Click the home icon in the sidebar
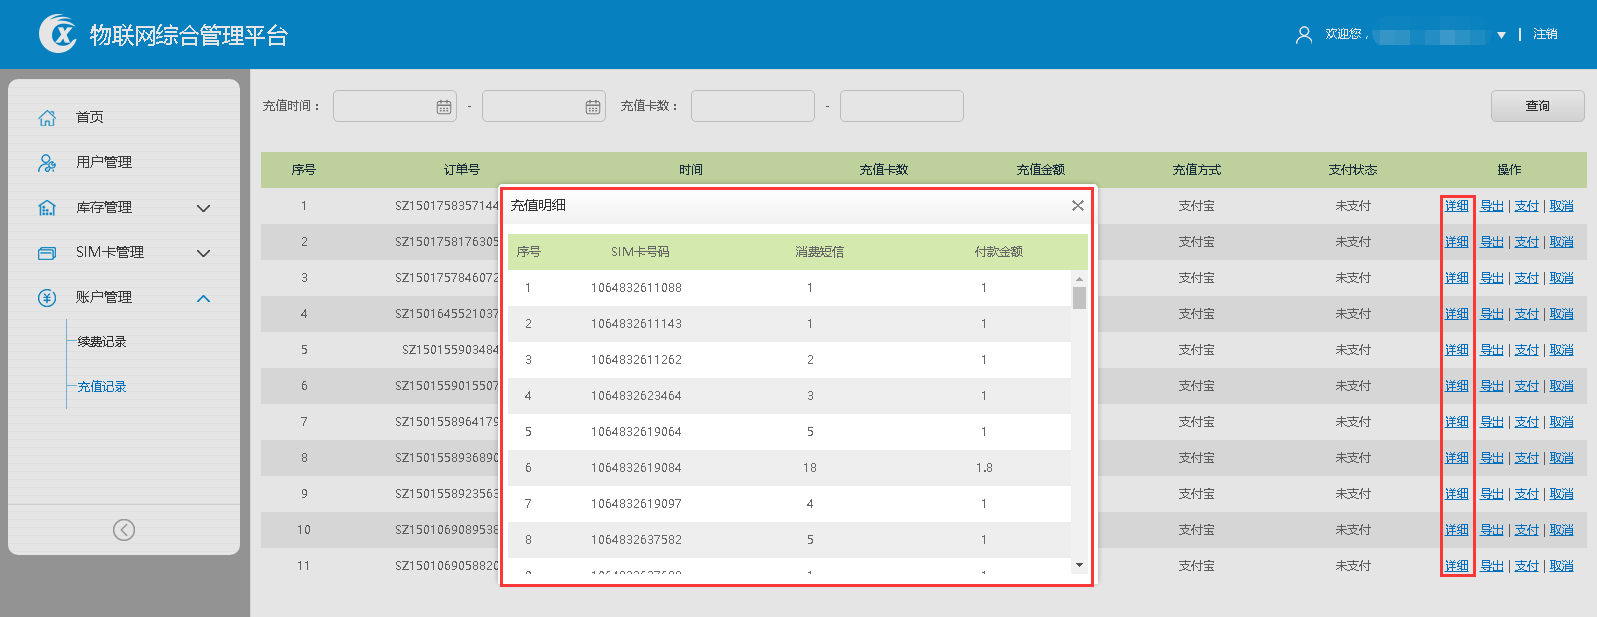 coord(47,118)
